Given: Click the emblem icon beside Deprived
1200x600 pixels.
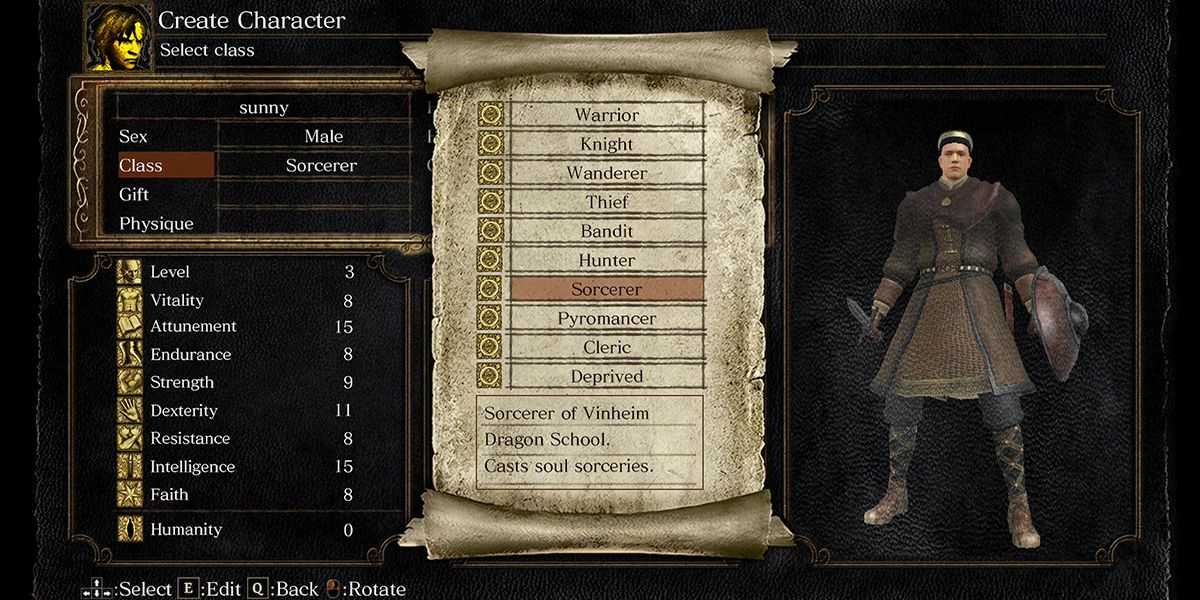Looking at the screenshot, I should click(x=490, y=377).
